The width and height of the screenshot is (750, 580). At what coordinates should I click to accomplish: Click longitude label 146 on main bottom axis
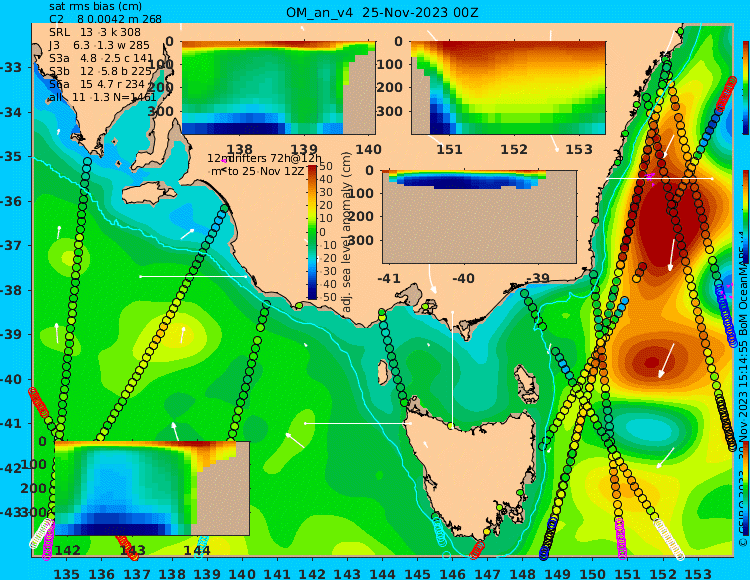point(452,573)
